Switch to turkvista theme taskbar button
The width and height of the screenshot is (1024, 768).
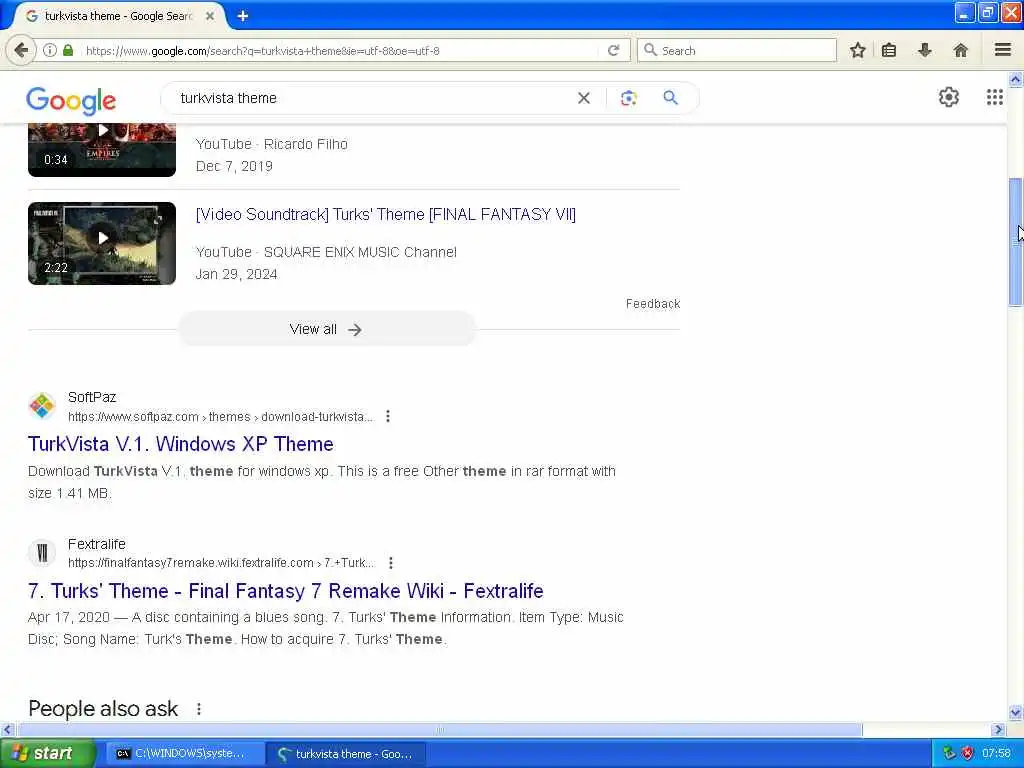click(346, 754)
